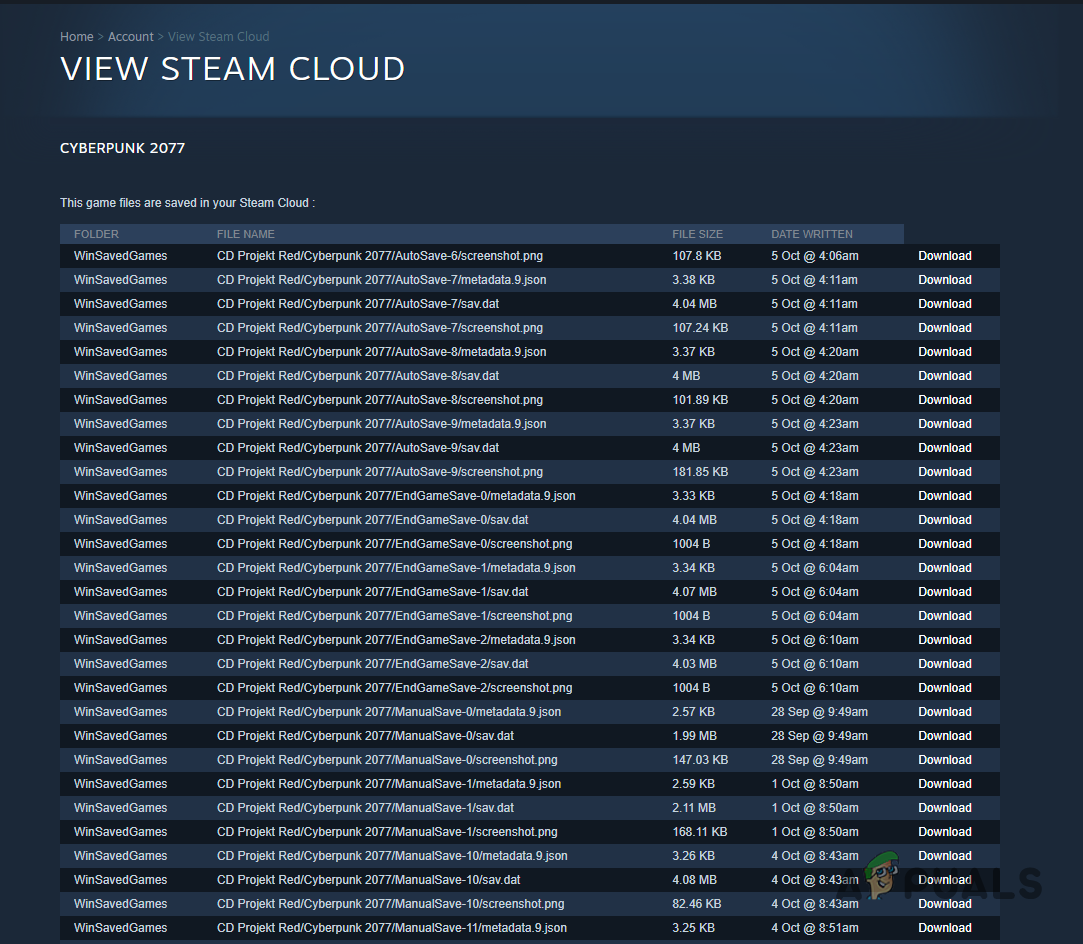
Task: Download EndGameSave-2/metadata.9.json
Action: [943, 639]
